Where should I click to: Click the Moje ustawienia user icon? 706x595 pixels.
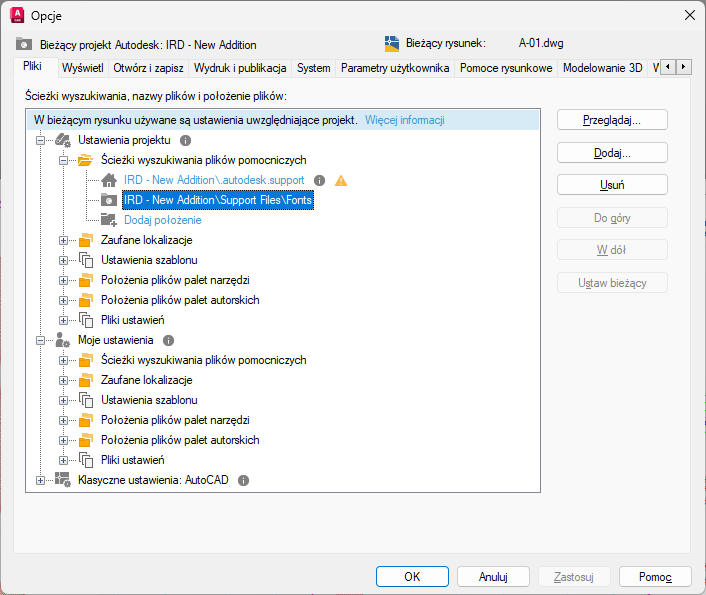(64, 340)
